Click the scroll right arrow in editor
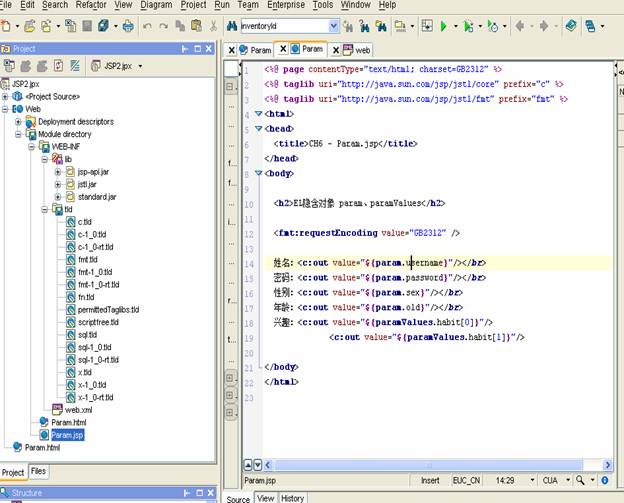The height and width of the screenshot is (503, 624). coord(607,465)
